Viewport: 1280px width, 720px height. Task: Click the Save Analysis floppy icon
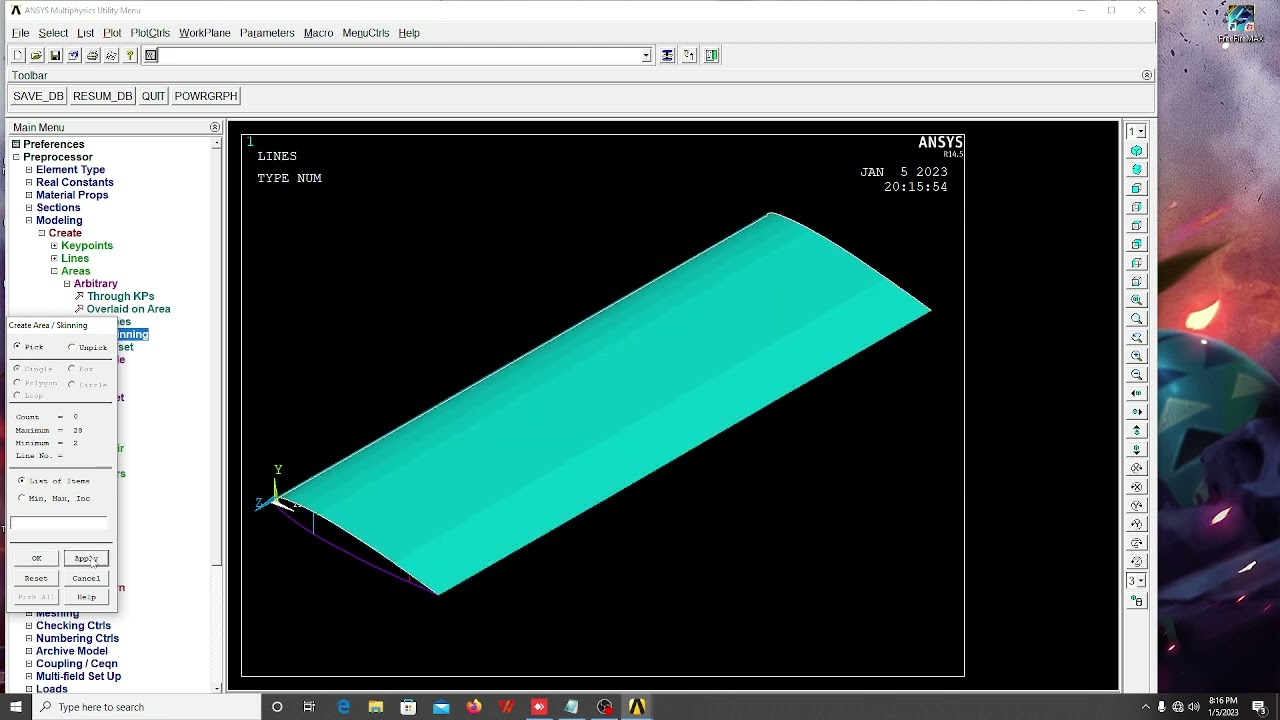(56, 56)
